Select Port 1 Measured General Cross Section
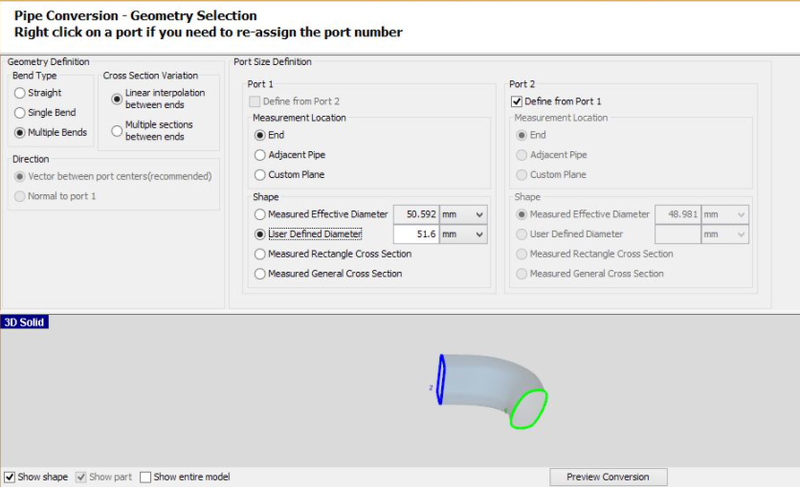 click(260, 274)
